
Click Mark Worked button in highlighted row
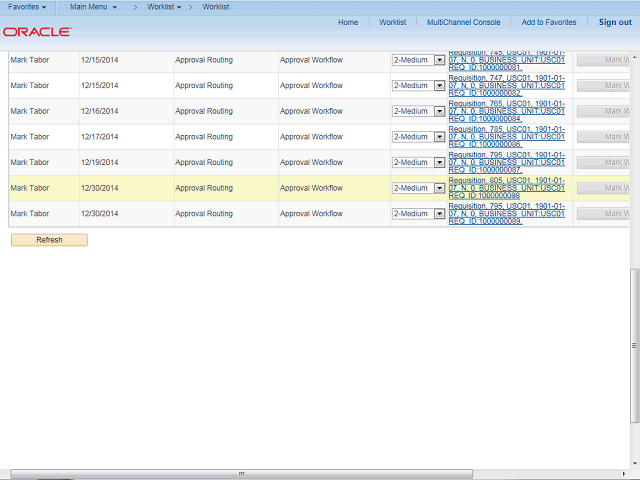pos(603,188)
